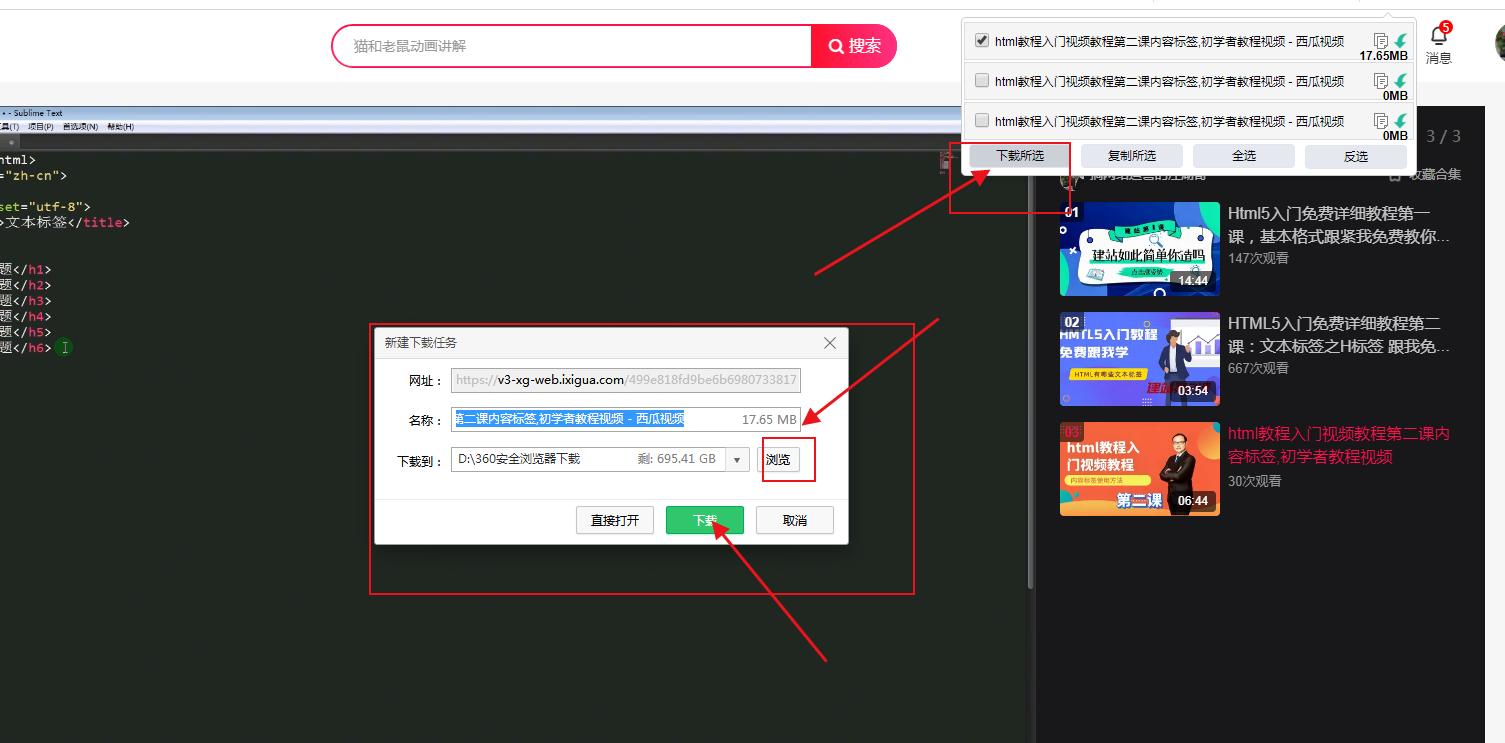1505x743 pixels.
Task: Click the Sublime Text window title
Action: [38, 113]
